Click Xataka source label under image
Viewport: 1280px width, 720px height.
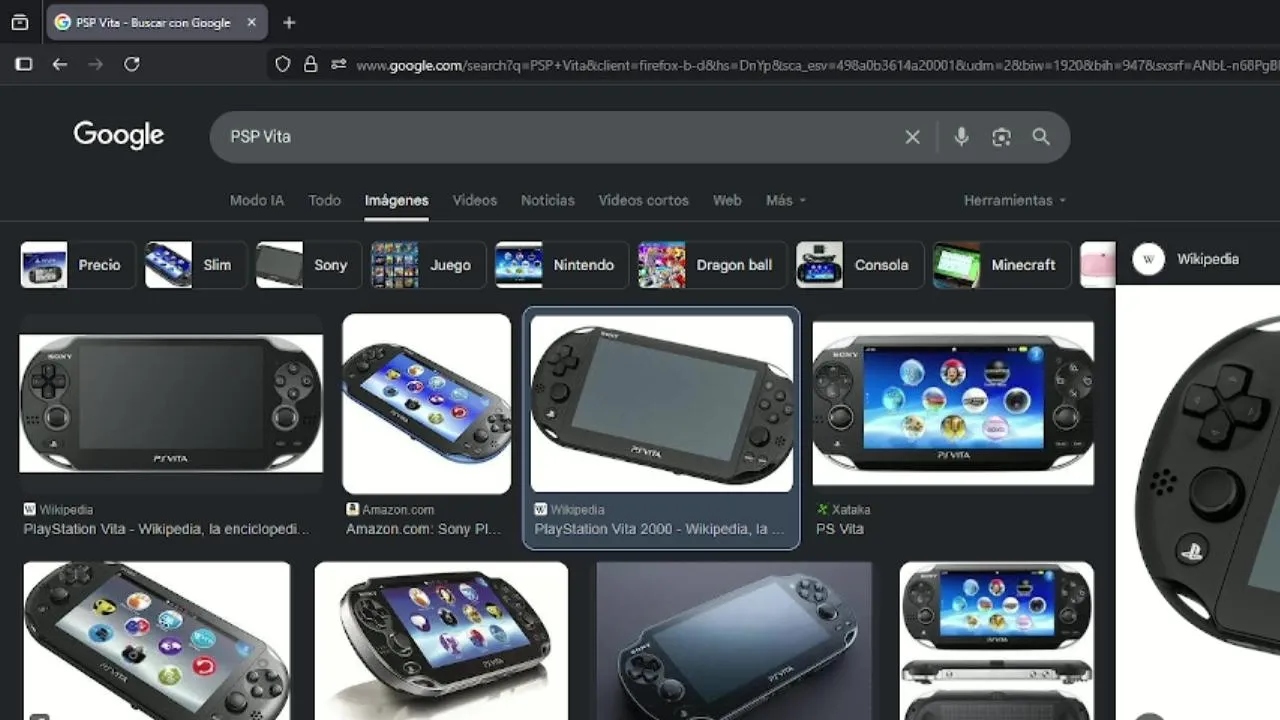click(843, 510)
